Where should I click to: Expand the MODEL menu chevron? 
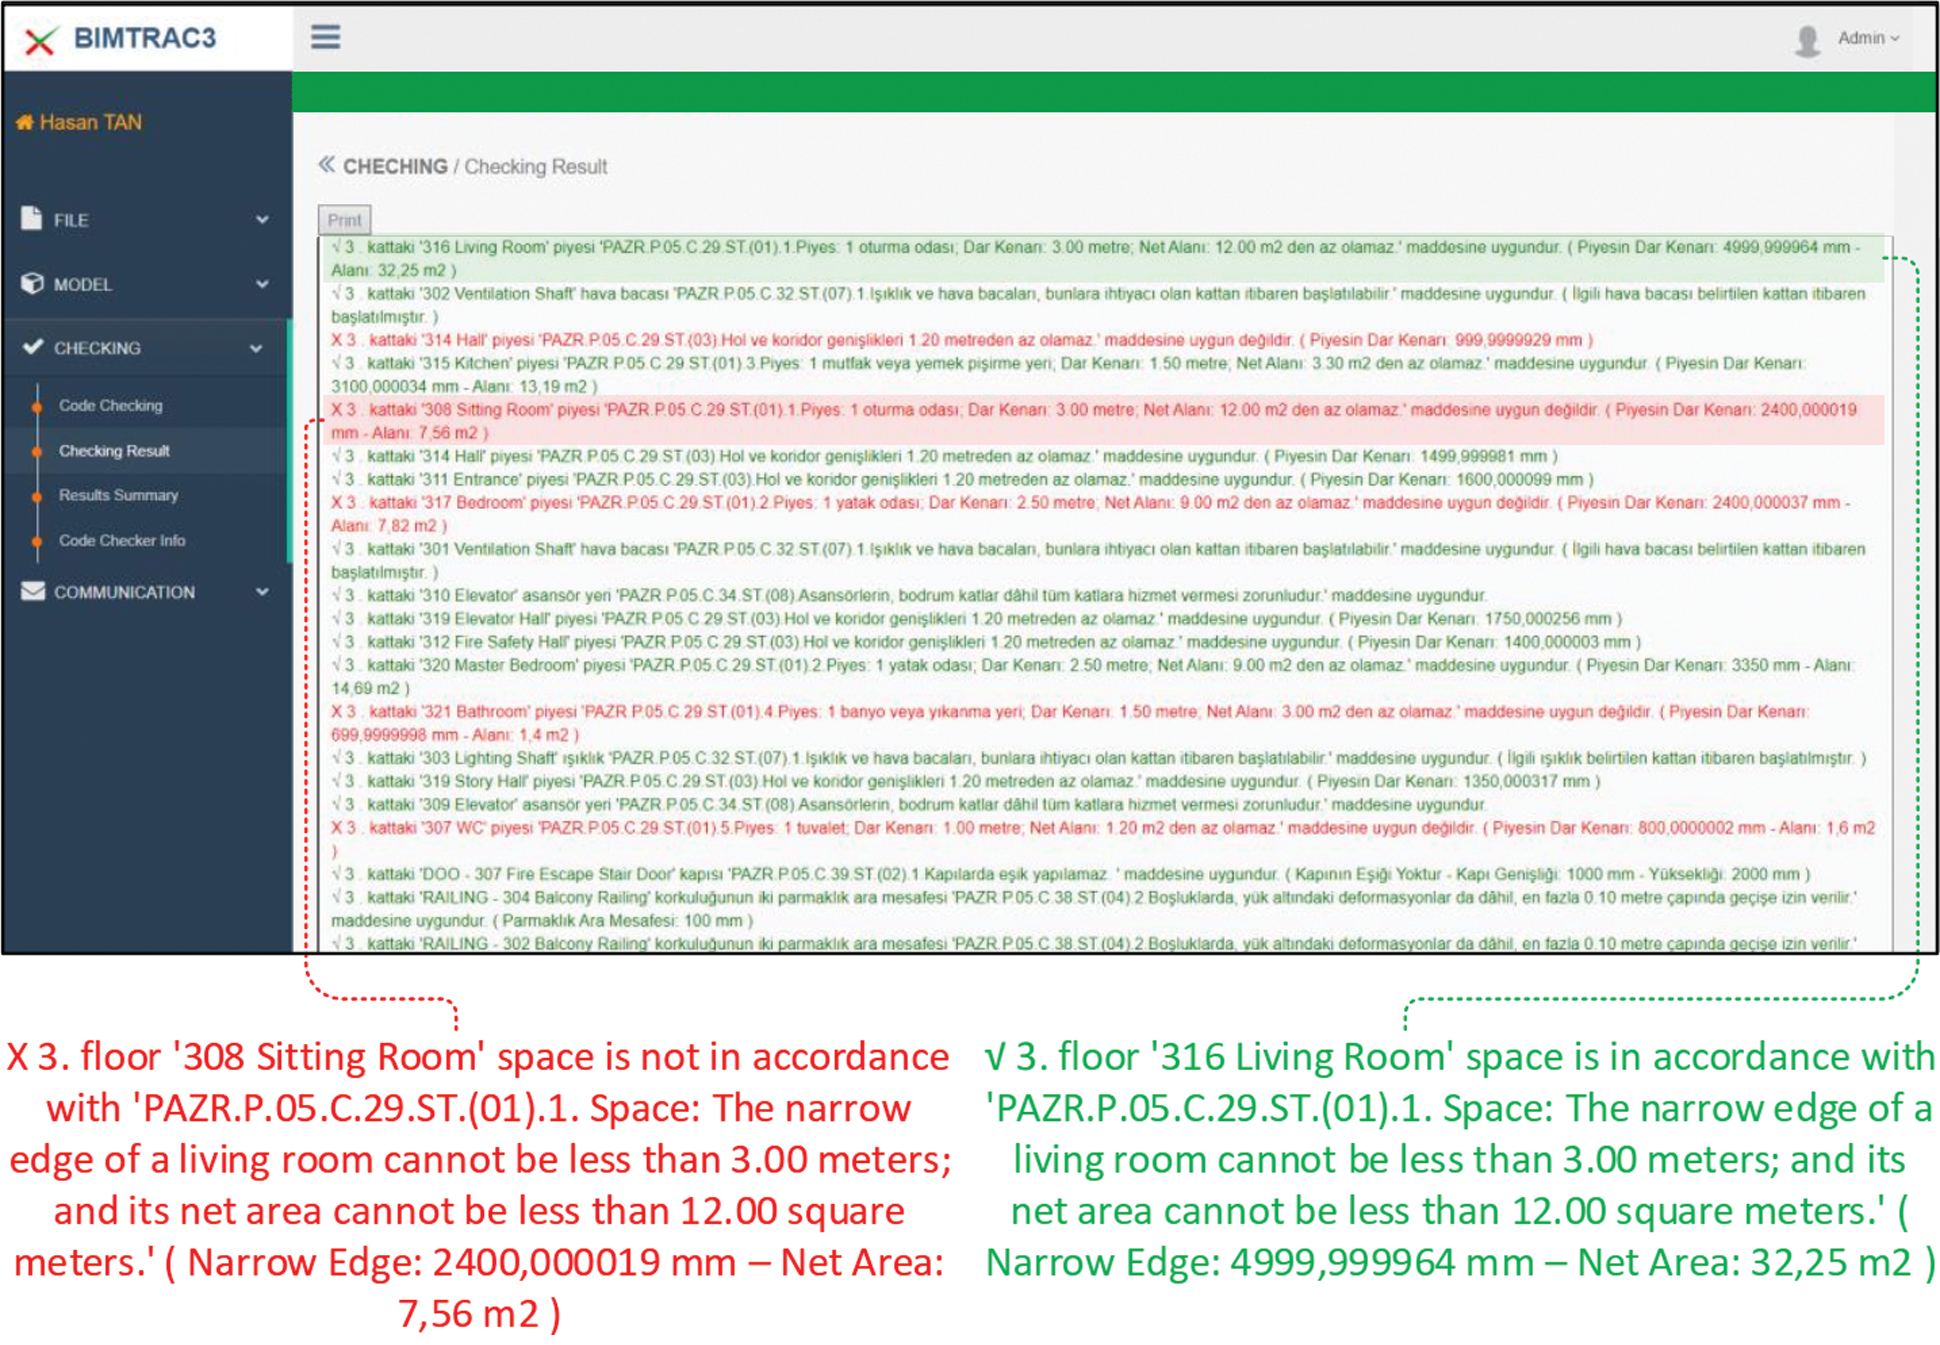pyautogui.click(x=262, y=284)
